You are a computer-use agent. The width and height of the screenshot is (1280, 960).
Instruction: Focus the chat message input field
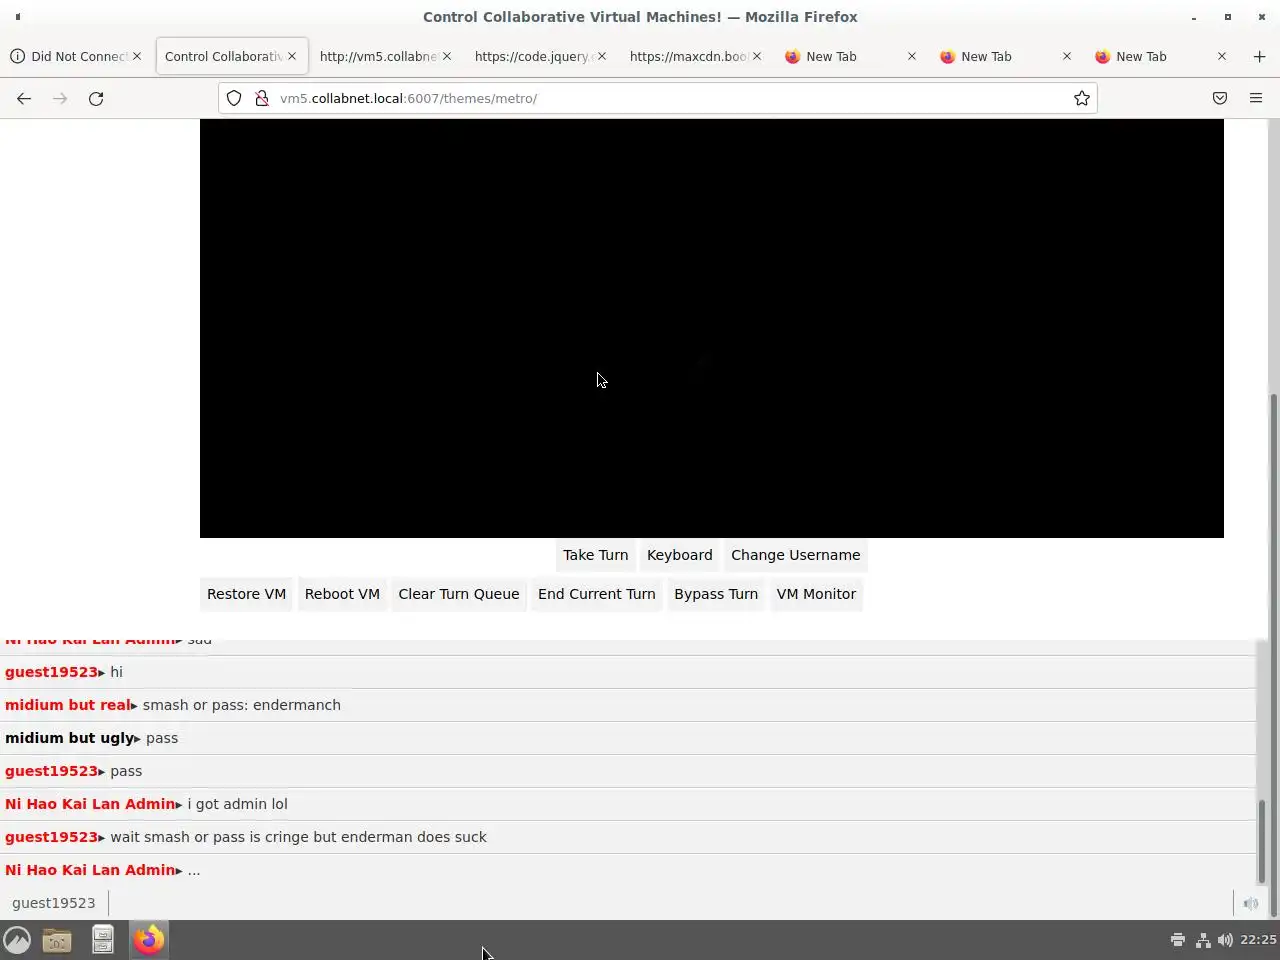tap(670, 903)
